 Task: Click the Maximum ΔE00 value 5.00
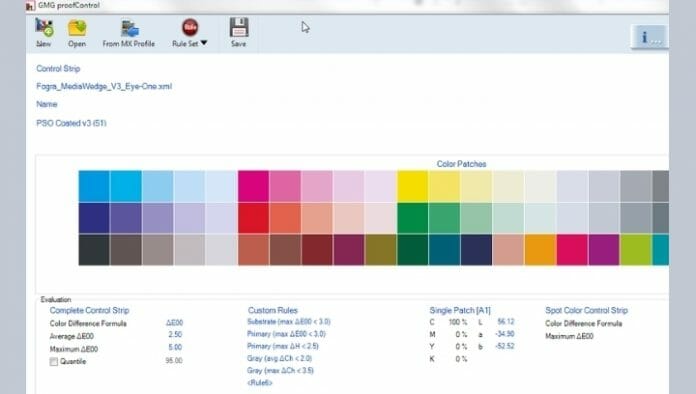(175, 347)
